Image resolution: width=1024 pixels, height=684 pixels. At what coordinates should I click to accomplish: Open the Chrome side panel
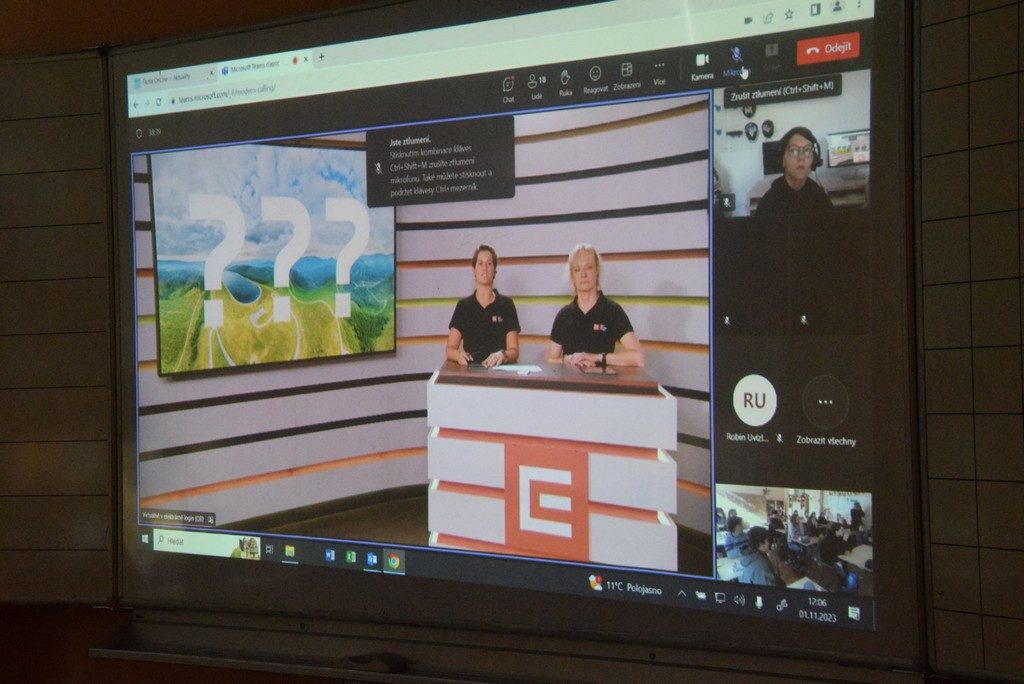[x=815, y=10]
